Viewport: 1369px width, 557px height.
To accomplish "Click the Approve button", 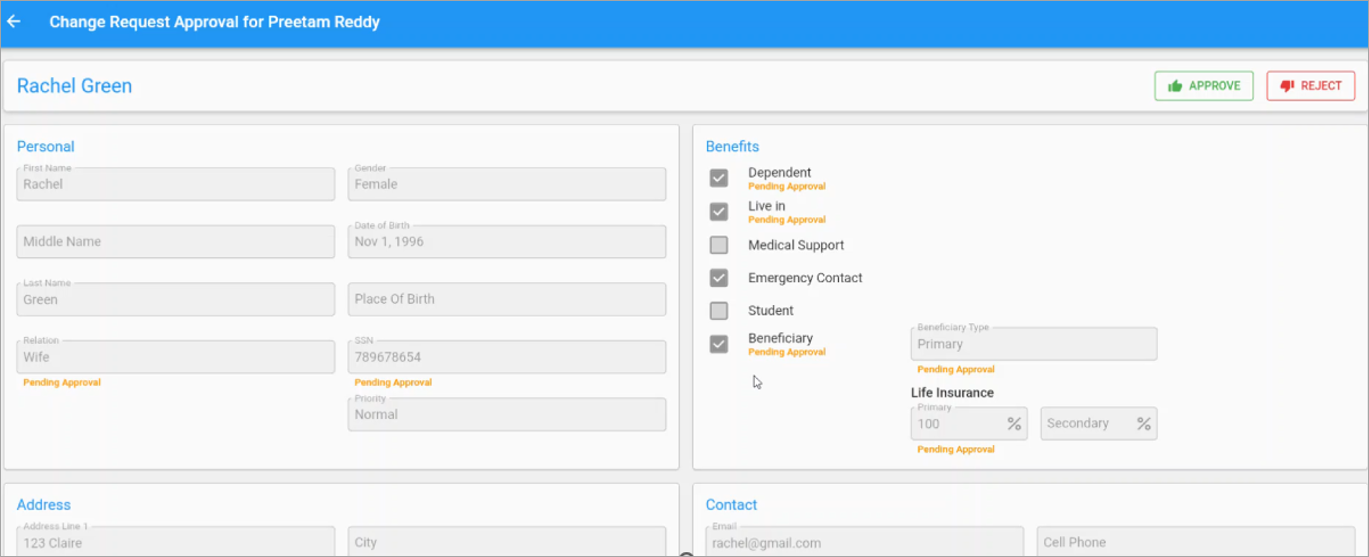I will (1203, 86).
